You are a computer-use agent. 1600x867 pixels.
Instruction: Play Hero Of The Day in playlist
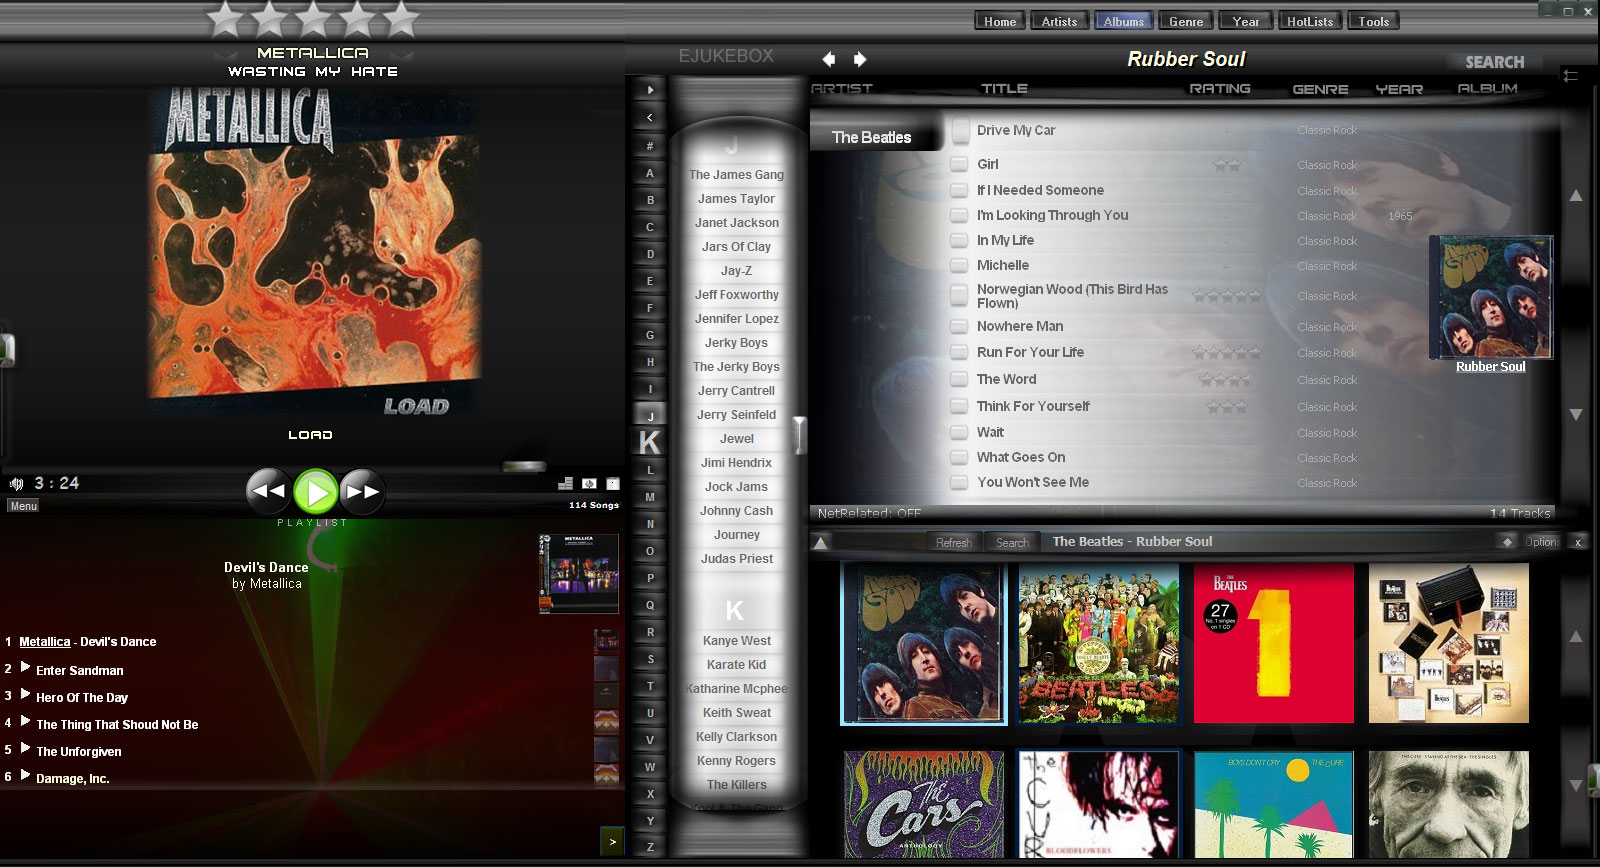(x=82, y=697)
